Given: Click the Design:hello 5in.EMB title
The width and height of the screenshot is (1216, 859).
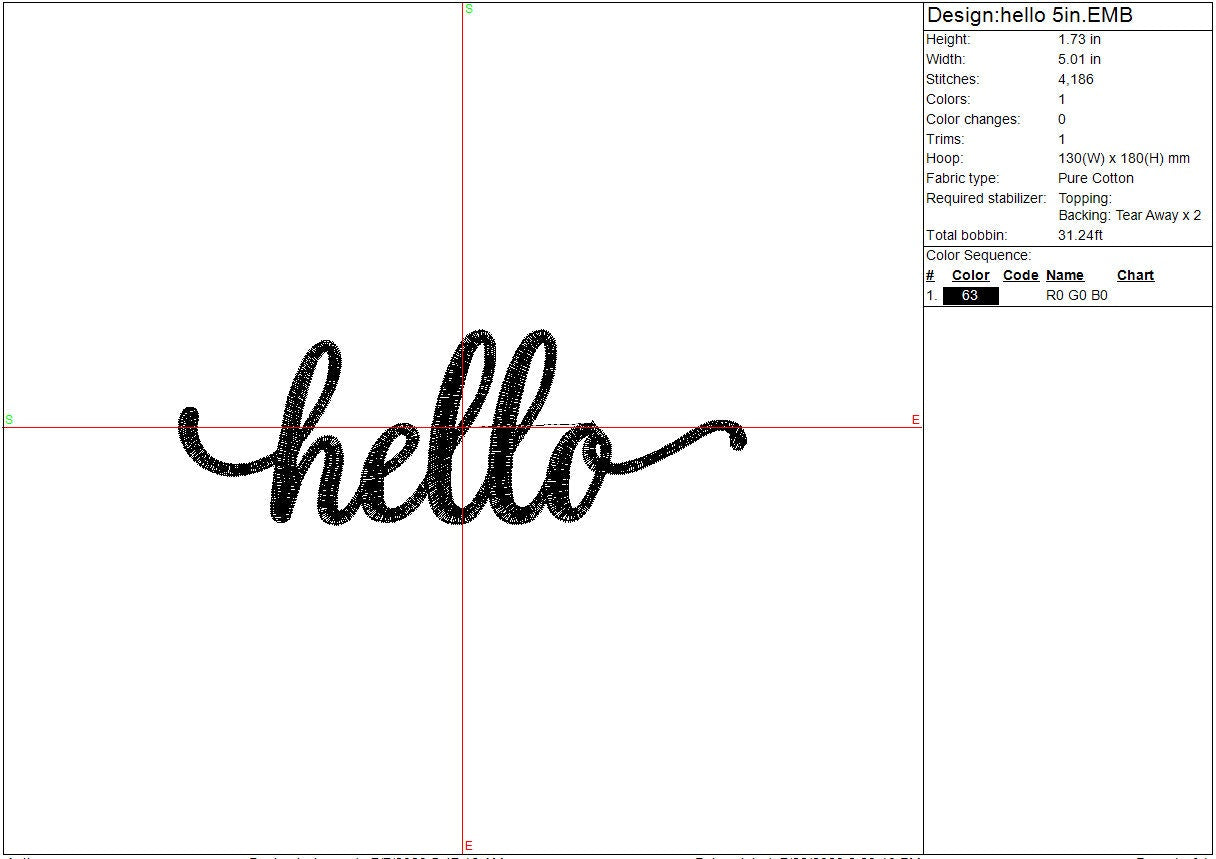Looking at the screenshot, I should (1029, 16).
